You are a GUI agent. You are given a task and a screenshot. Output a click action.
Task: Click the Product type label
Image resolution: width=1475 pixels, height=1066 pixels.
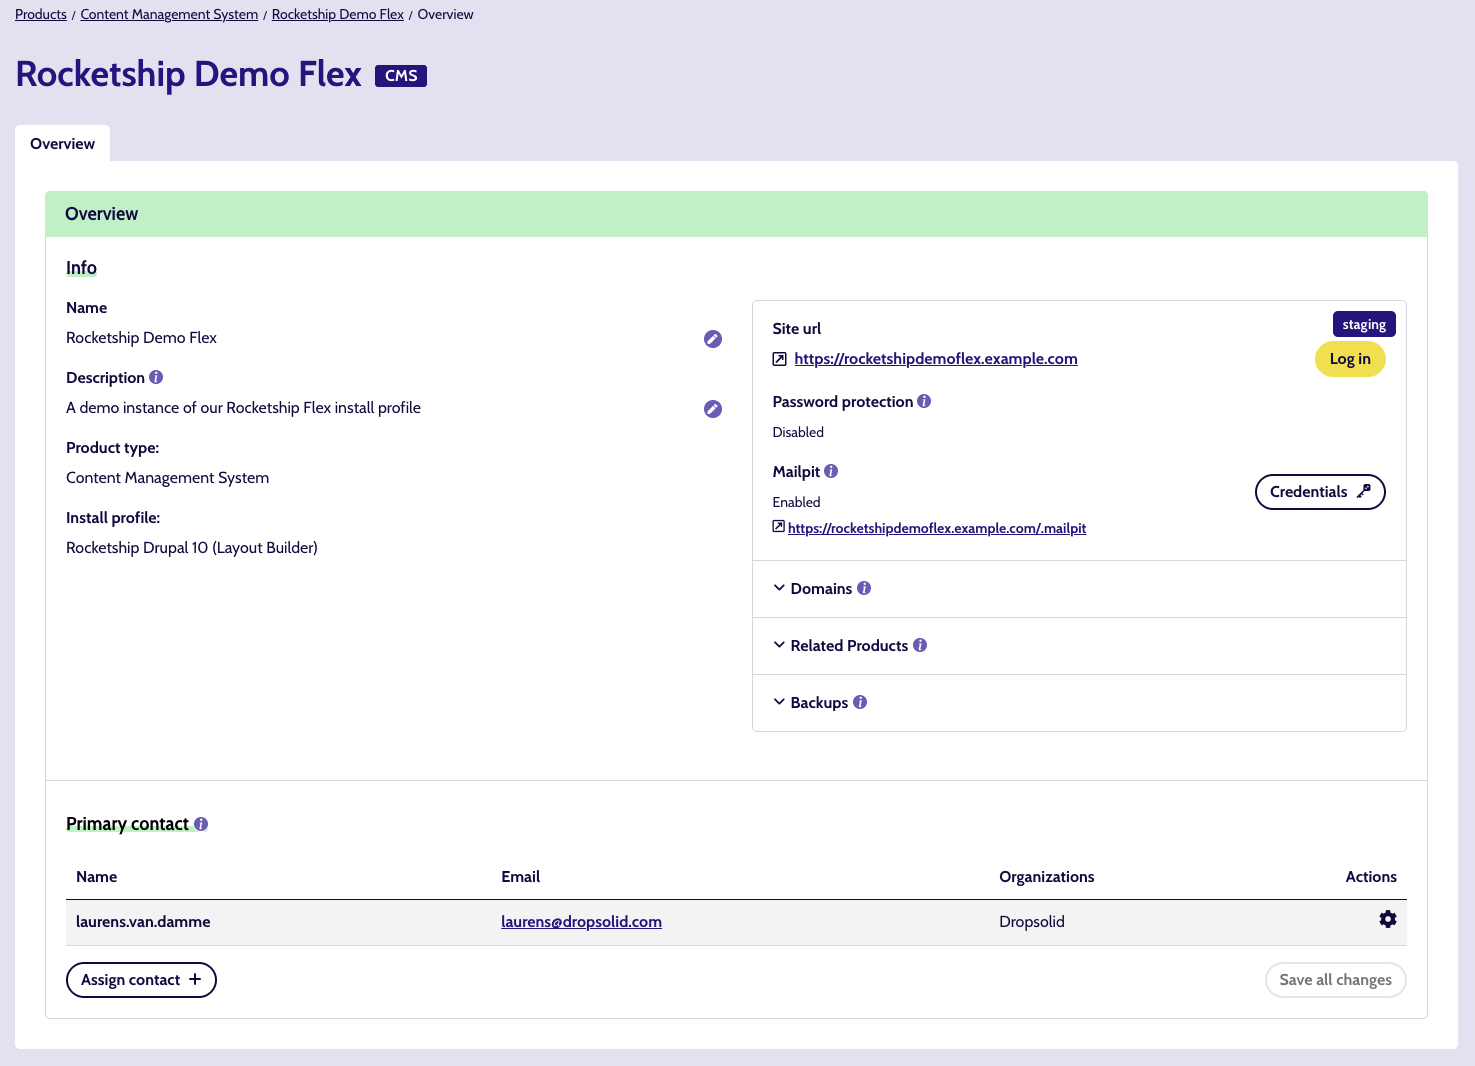pyautogui.click(x=112, y=448)
